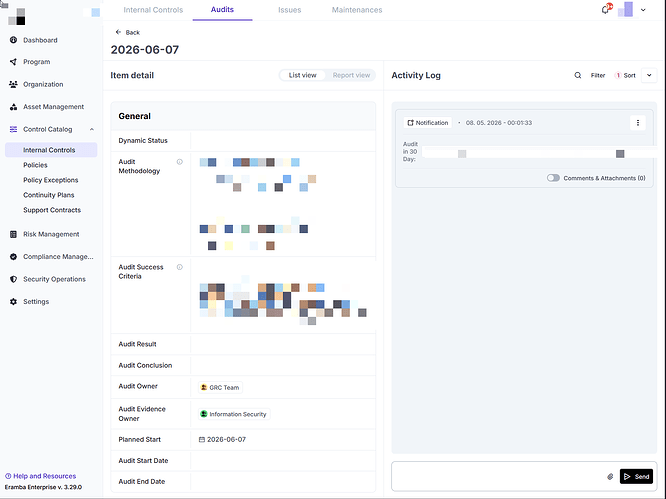The height and width of the screenshot is (499, 666).
Task: Click the Send button
Action: point(636,476)
